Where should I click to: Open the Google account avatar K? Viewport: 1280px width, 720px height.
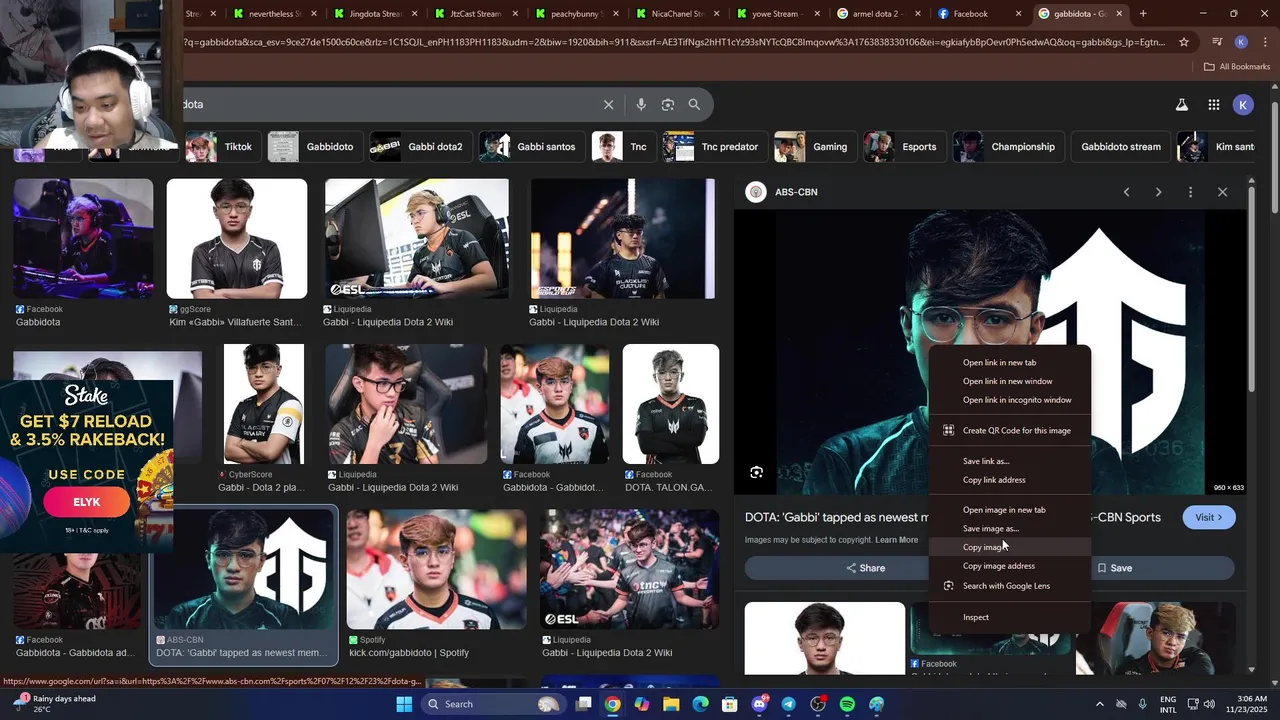1243,104
